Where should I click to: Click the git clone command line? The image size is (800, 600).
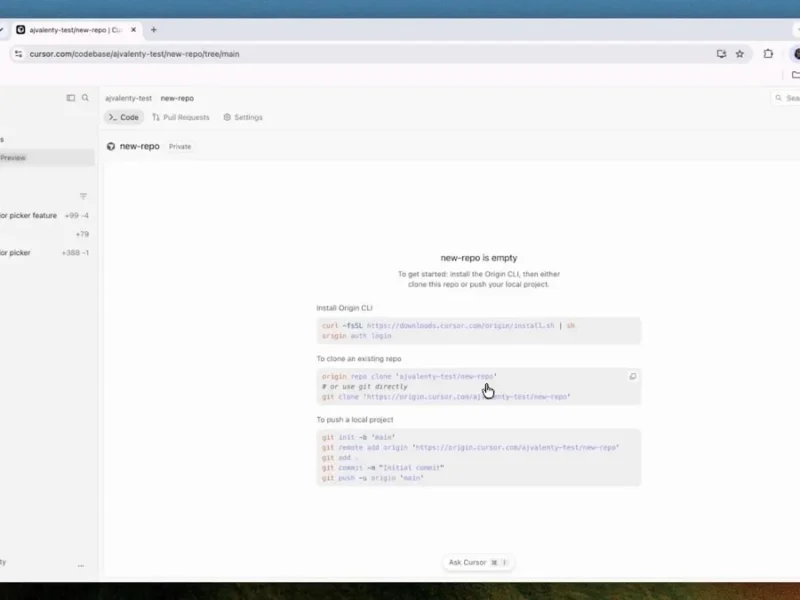(x=446, y=396)
